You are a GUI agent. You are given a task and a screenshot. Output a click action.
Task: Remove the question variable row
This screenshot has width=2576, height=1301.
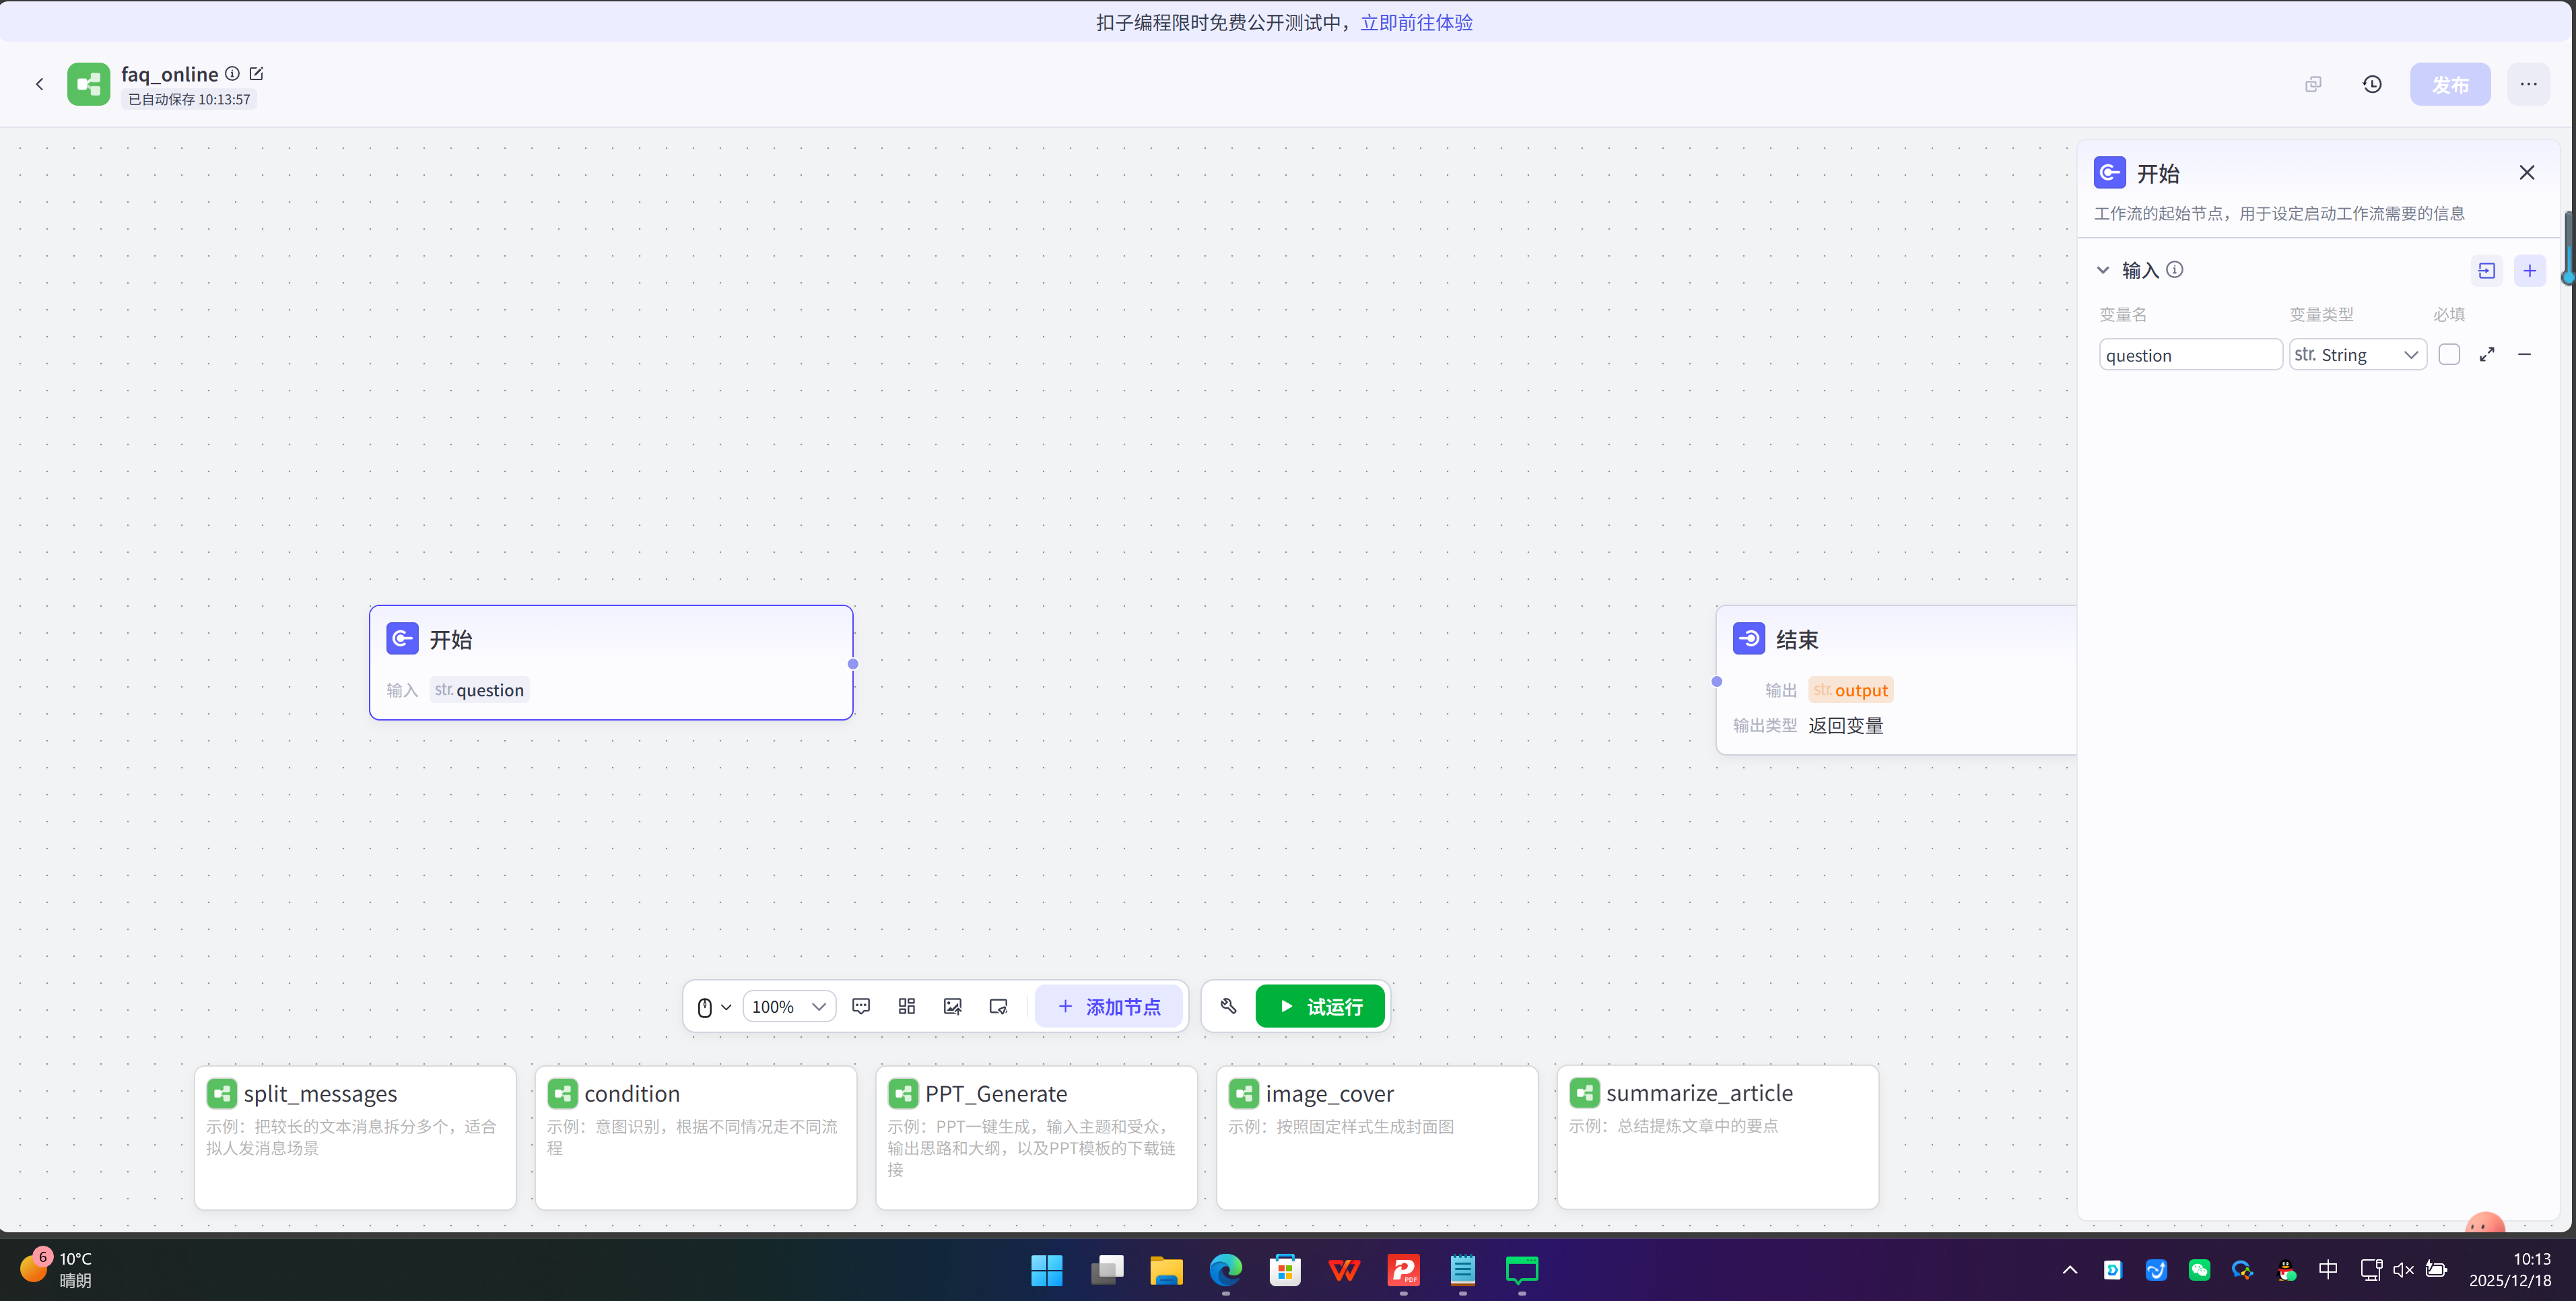pos(2525,355)
